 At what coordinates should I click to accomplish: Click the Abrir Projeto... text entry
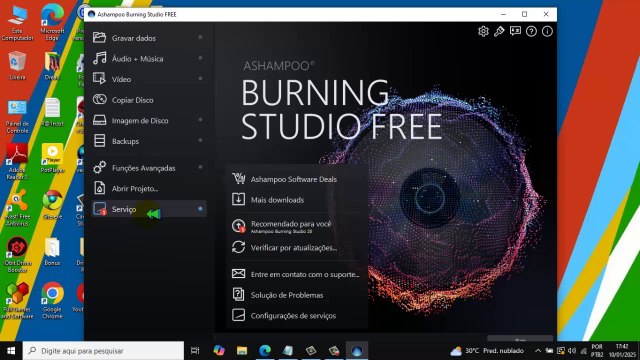[x=135, y=189]
